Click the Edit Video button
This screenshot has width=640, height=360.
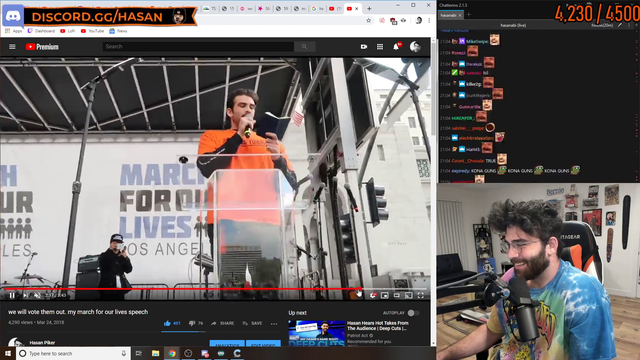pyautogui.click(x=263, y=344)
